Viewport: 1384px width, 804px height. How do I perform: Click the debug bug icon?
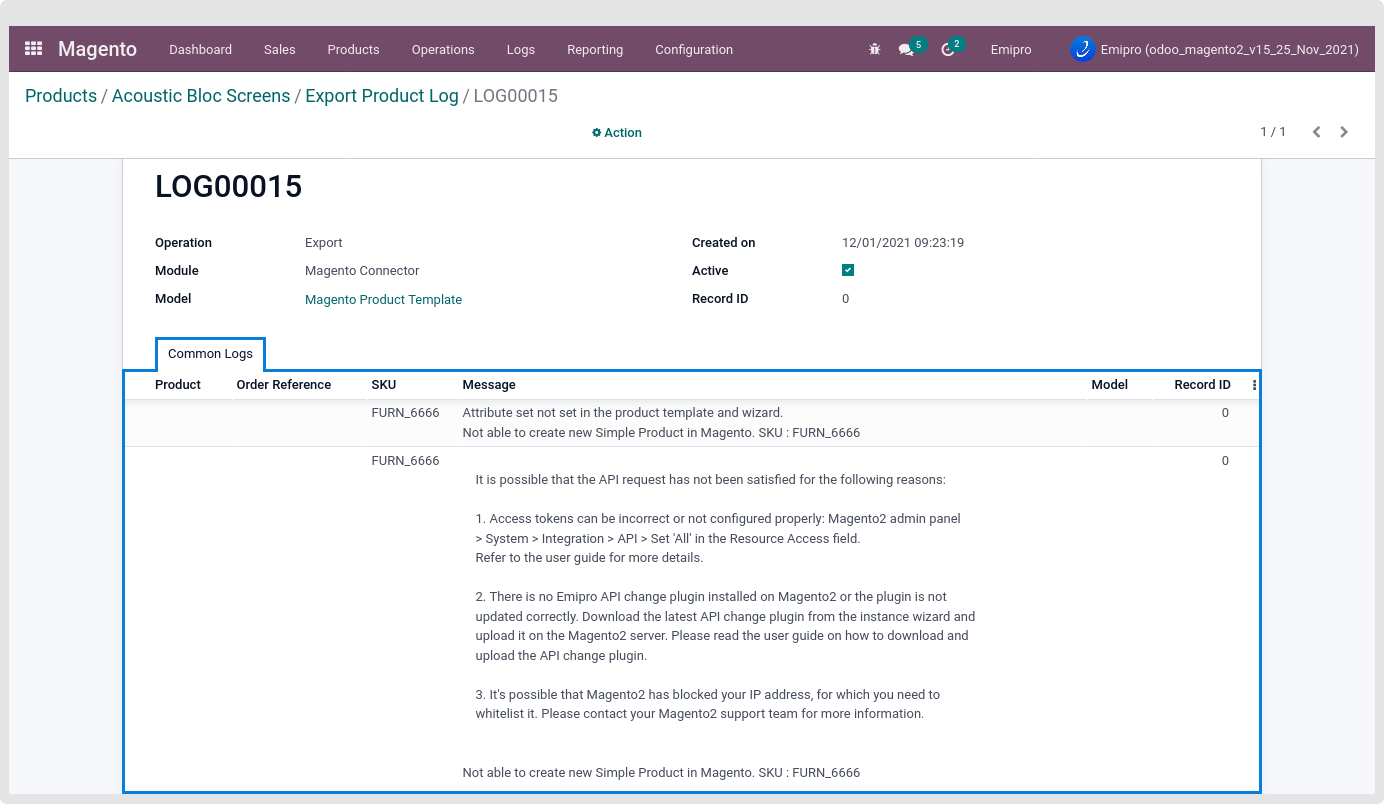[x=875, y=49]
